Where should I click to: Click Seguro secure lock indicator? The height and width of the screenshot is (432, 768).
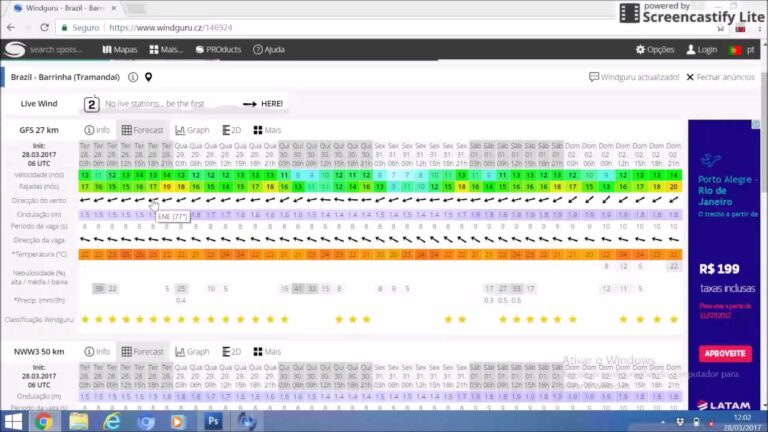pos(80,28)
